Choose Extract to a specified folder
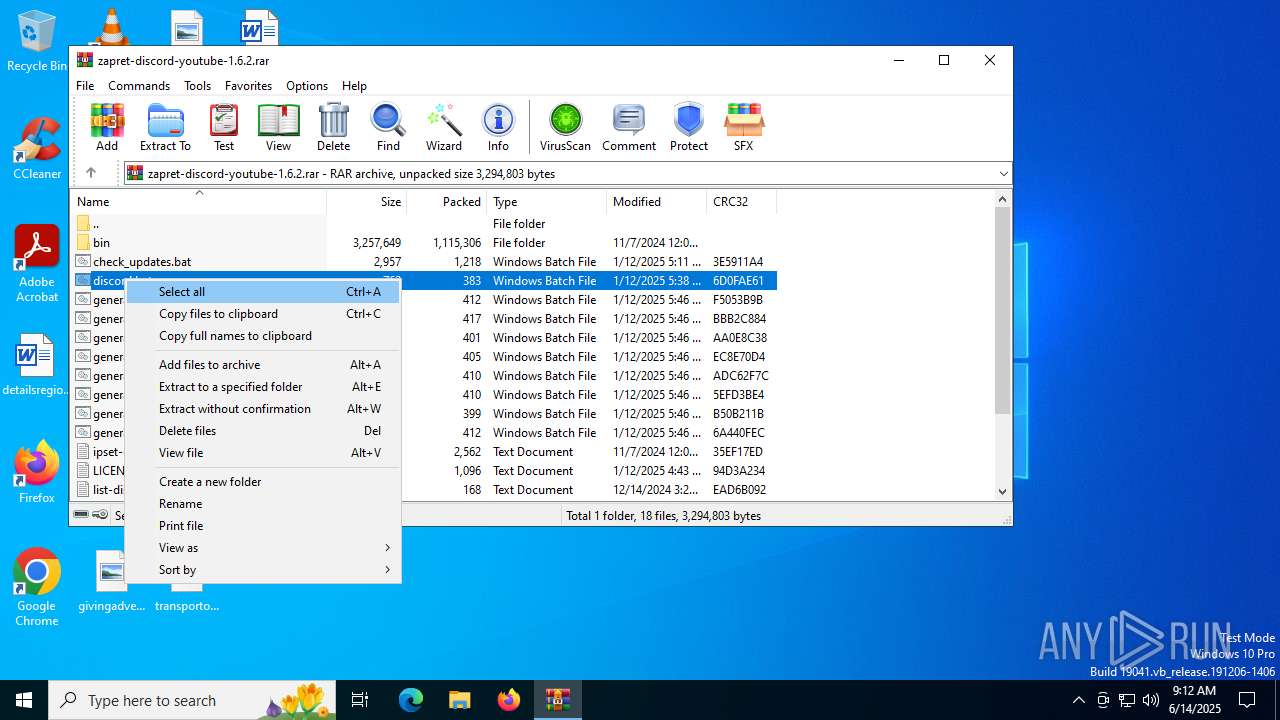This screenshot has width=1280, height=720. coord(264,386)
